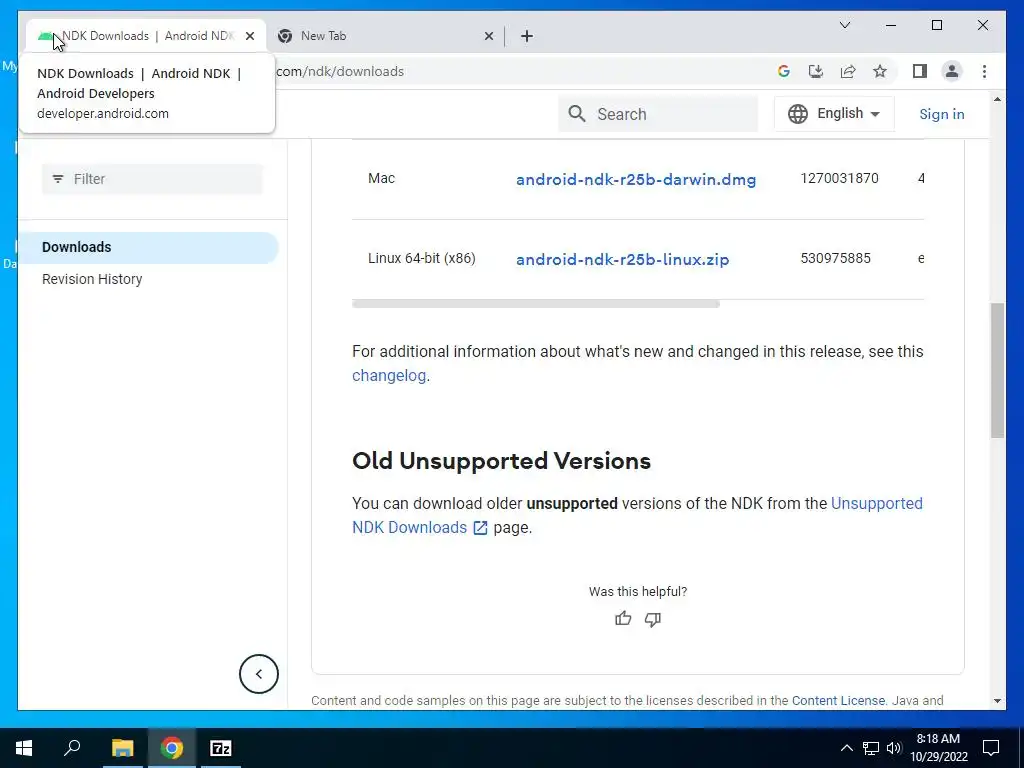
Task: Open 7-Zip from the taskbar
Action: 221,748
